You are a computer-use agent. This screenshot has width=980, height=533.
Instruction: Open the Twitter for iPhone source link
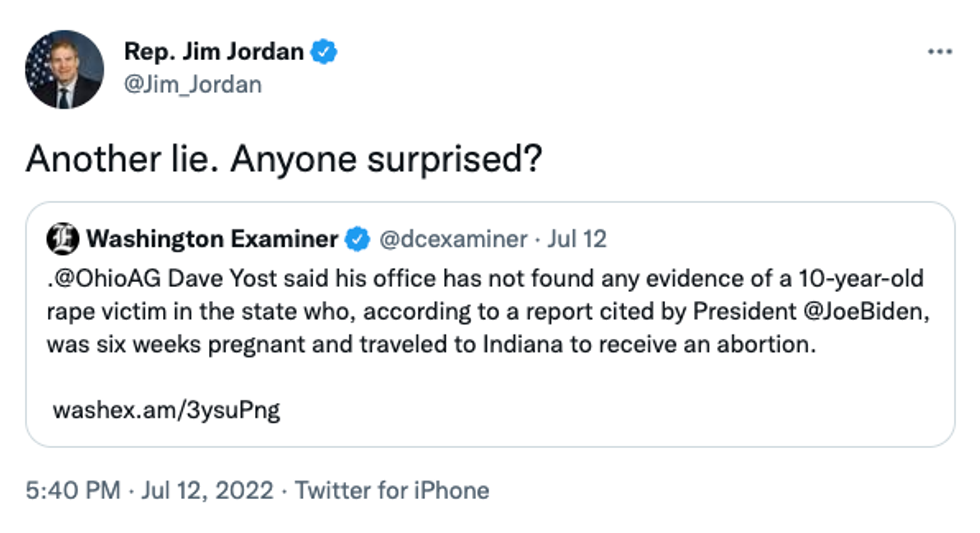[392, 491]
